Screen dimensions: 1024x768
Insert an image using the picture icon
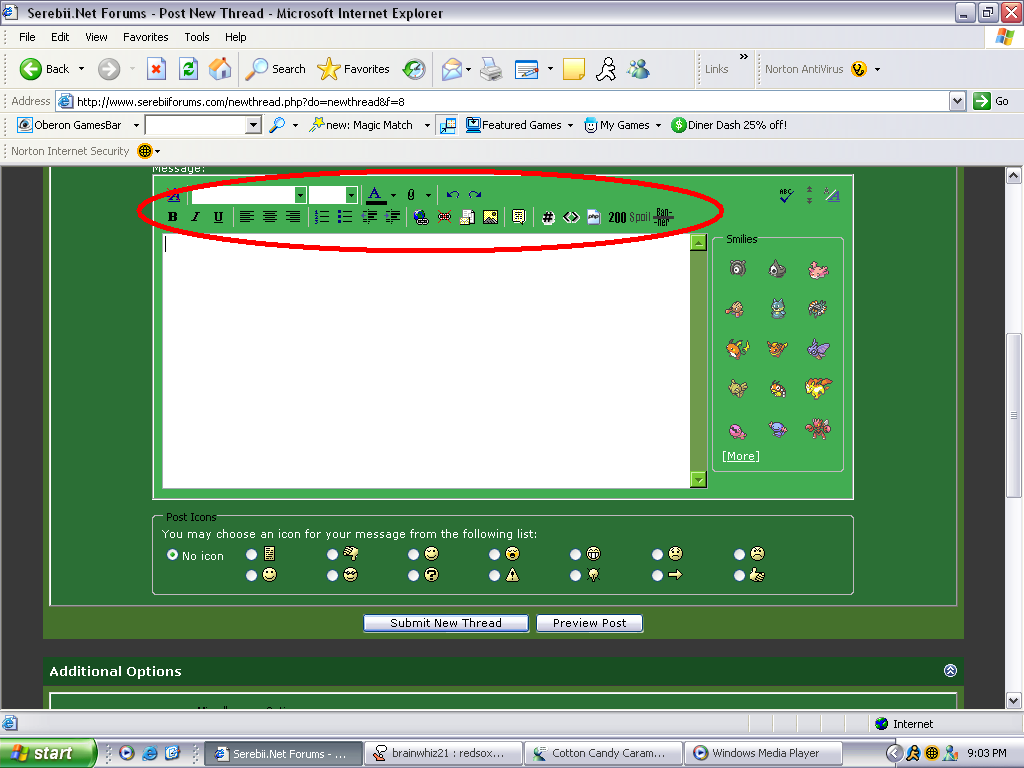tap(490, 217)
